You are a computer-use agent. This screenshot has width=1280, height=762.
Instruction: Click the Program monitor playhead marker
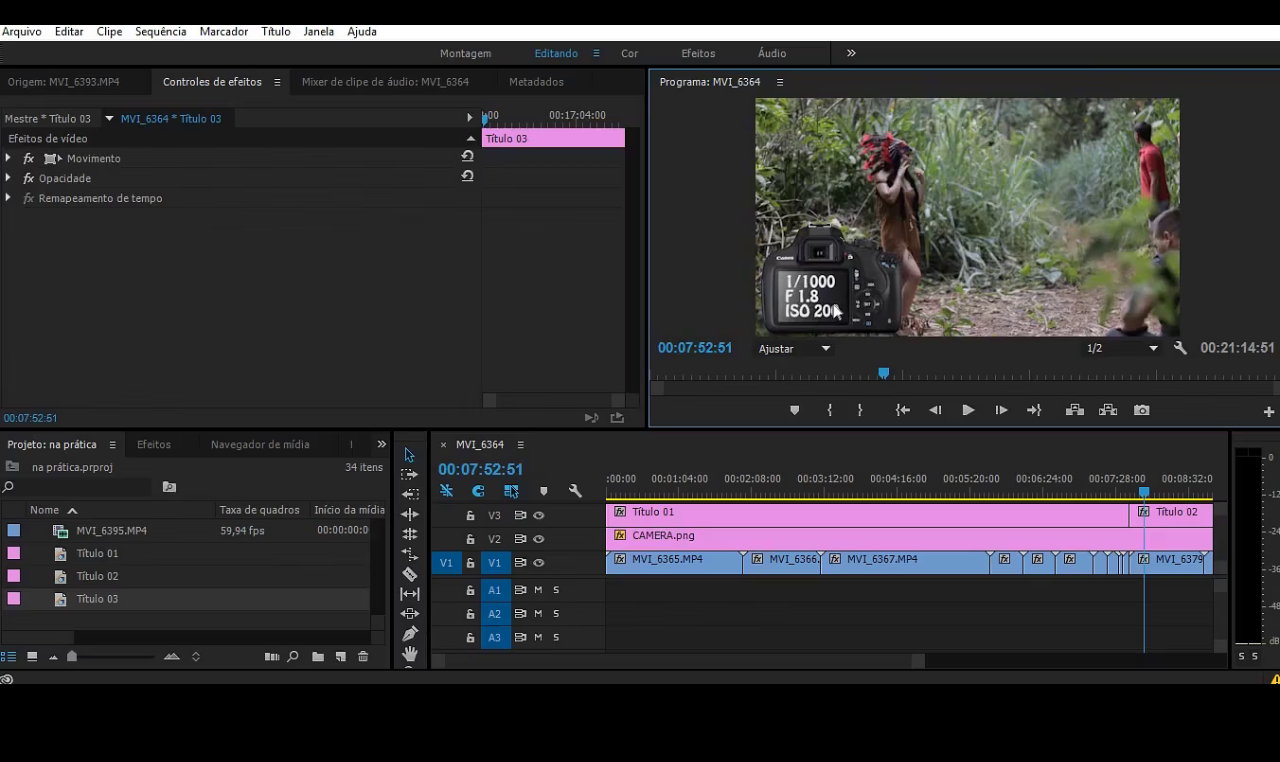[883, 373]
